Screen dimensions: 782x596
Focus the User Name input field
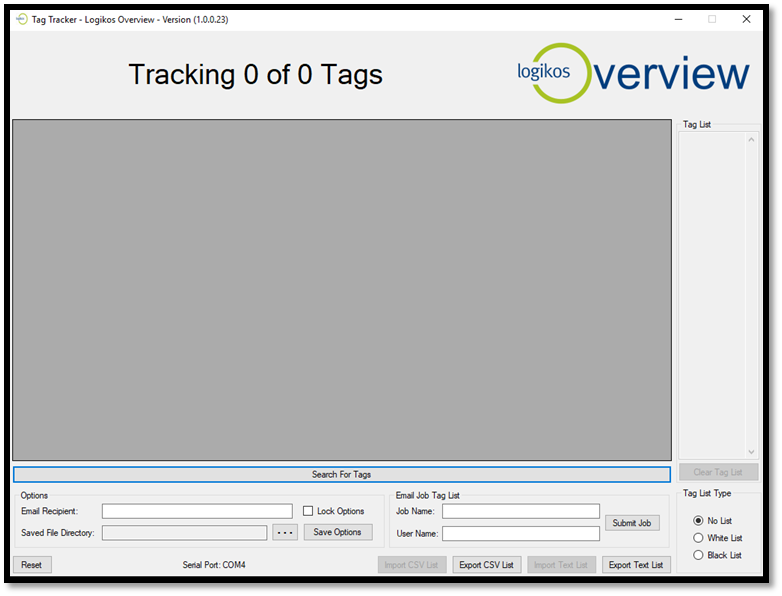520,534
